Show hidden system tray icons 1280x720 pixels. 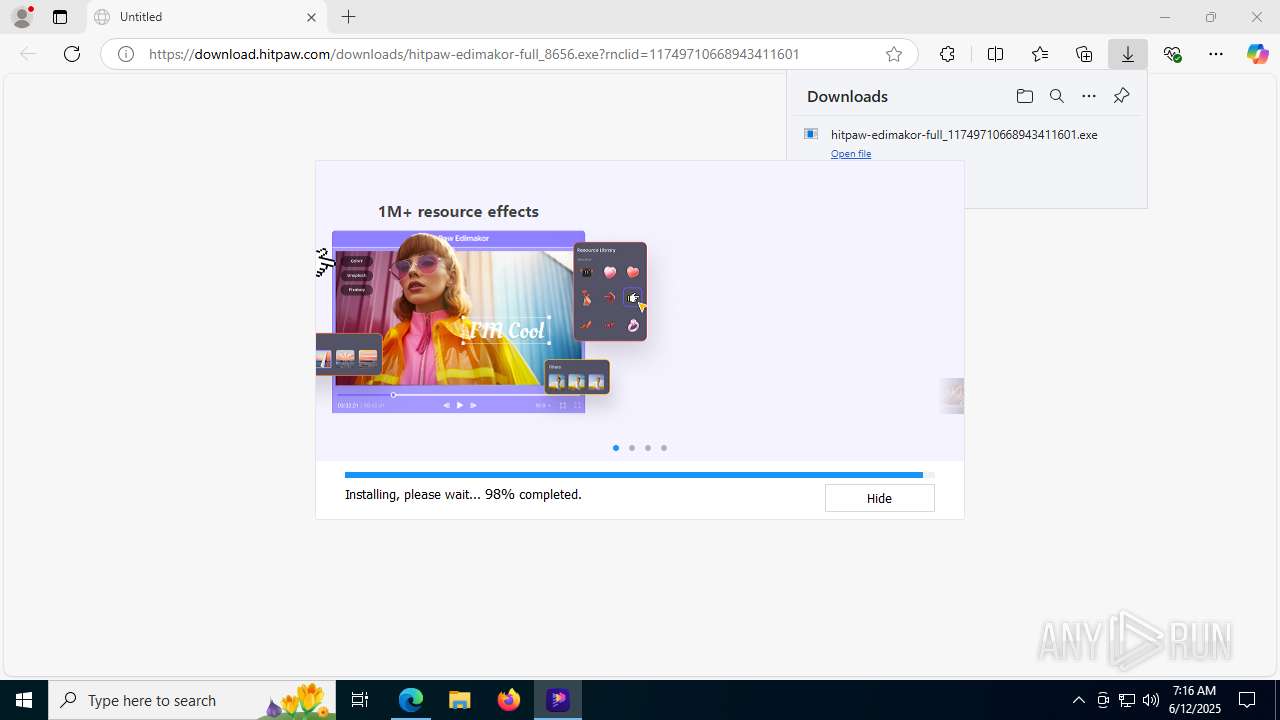pos(1078,700)
